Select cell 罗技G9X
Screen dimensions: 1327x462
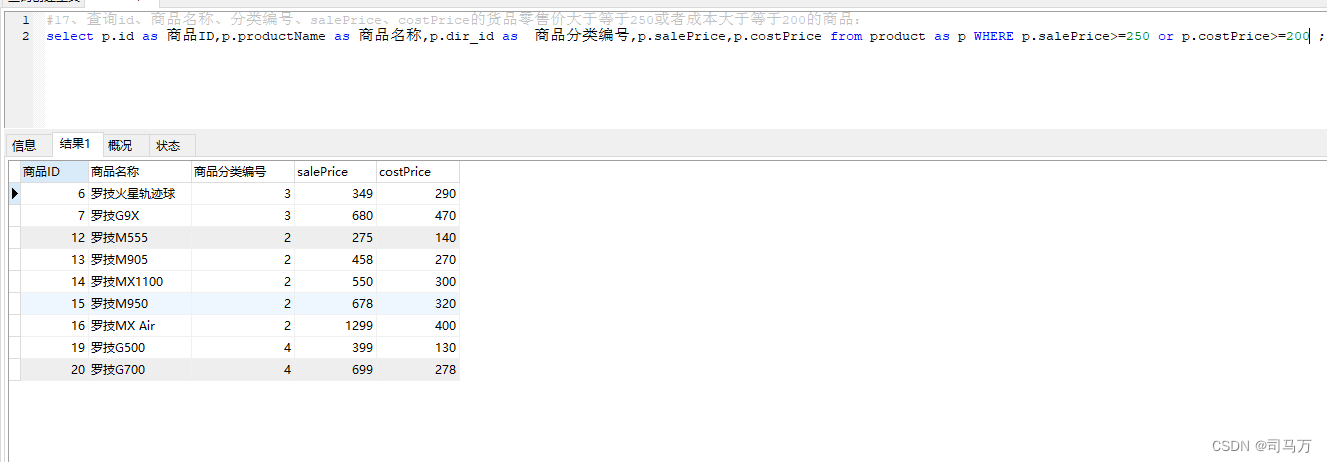pyautogui.click(x=140, y=216)
